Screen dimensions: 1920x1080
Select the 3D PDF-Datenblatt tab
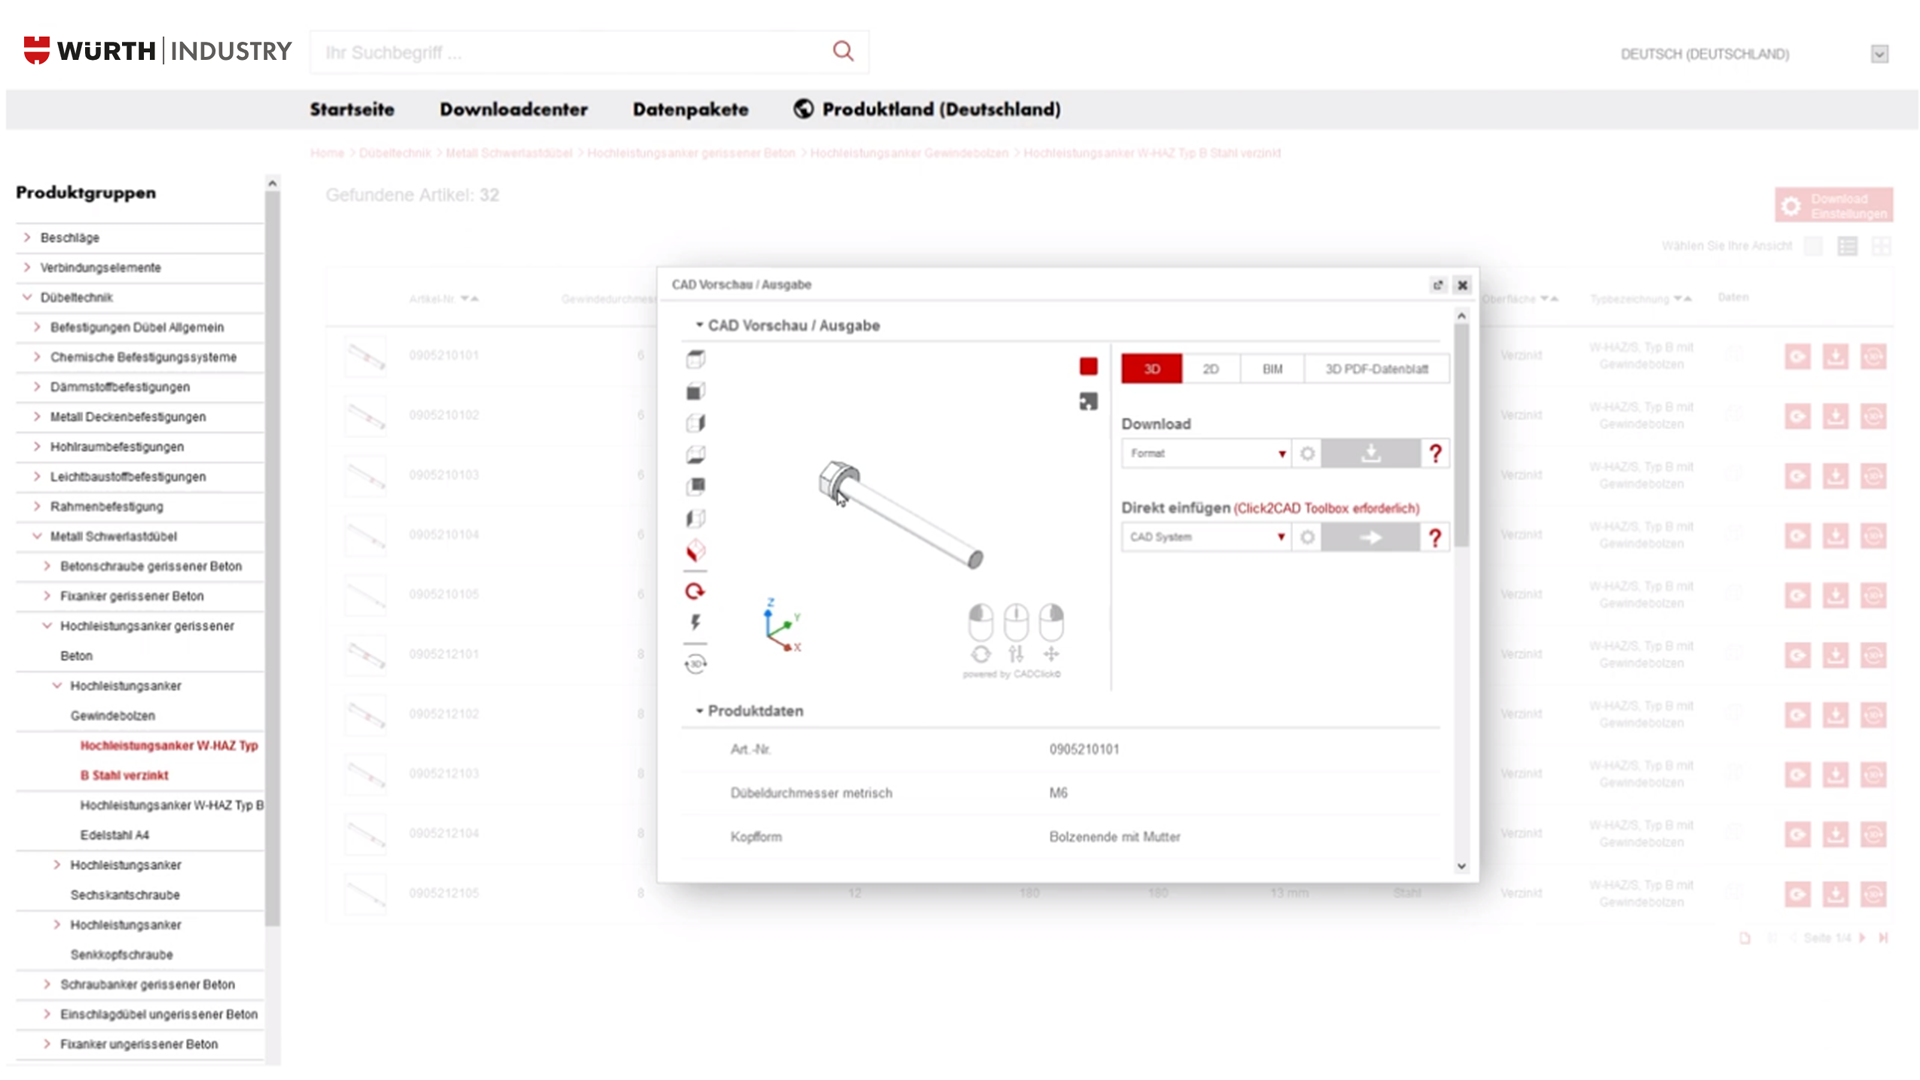pyautogui.click(x=1377, y=369)
